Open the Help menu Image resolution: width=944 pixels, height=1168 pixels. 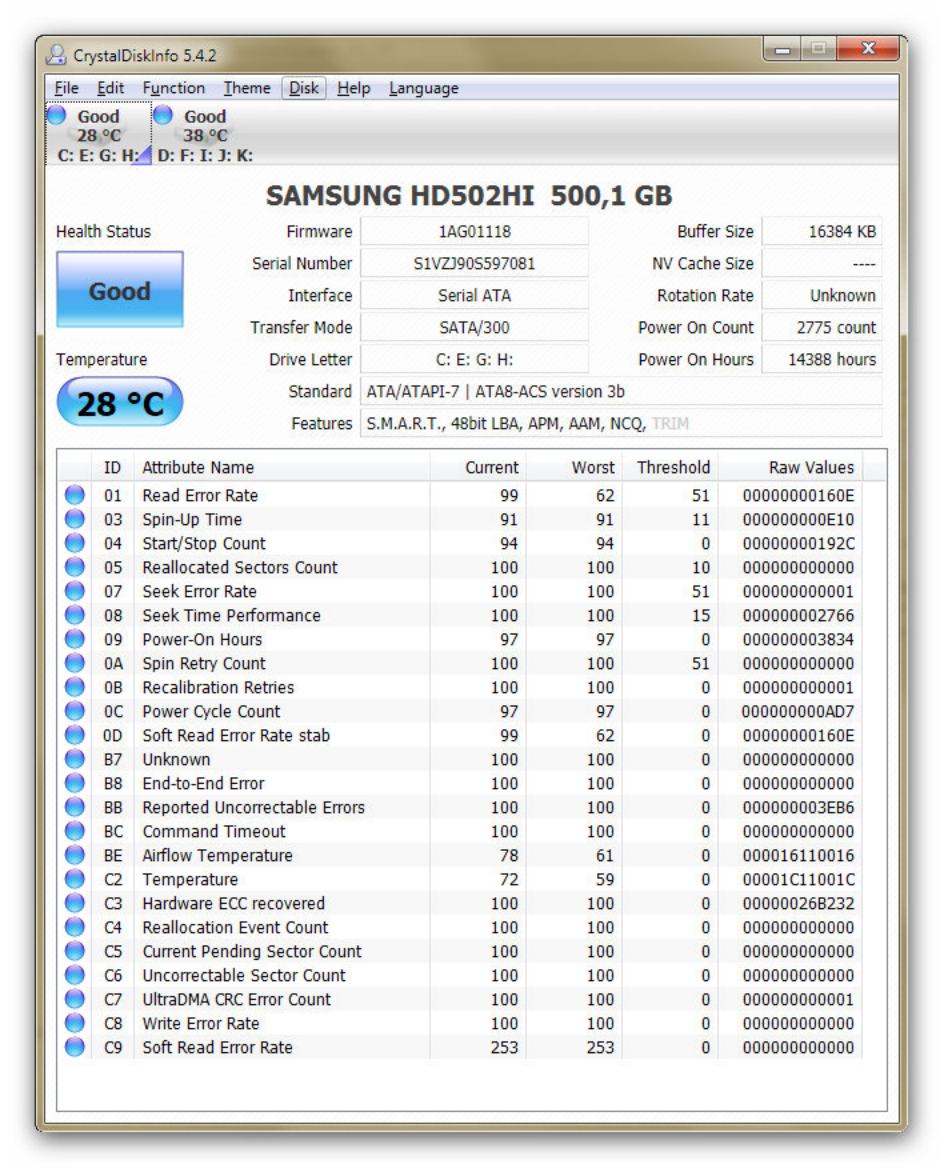(x=353, y=88)
